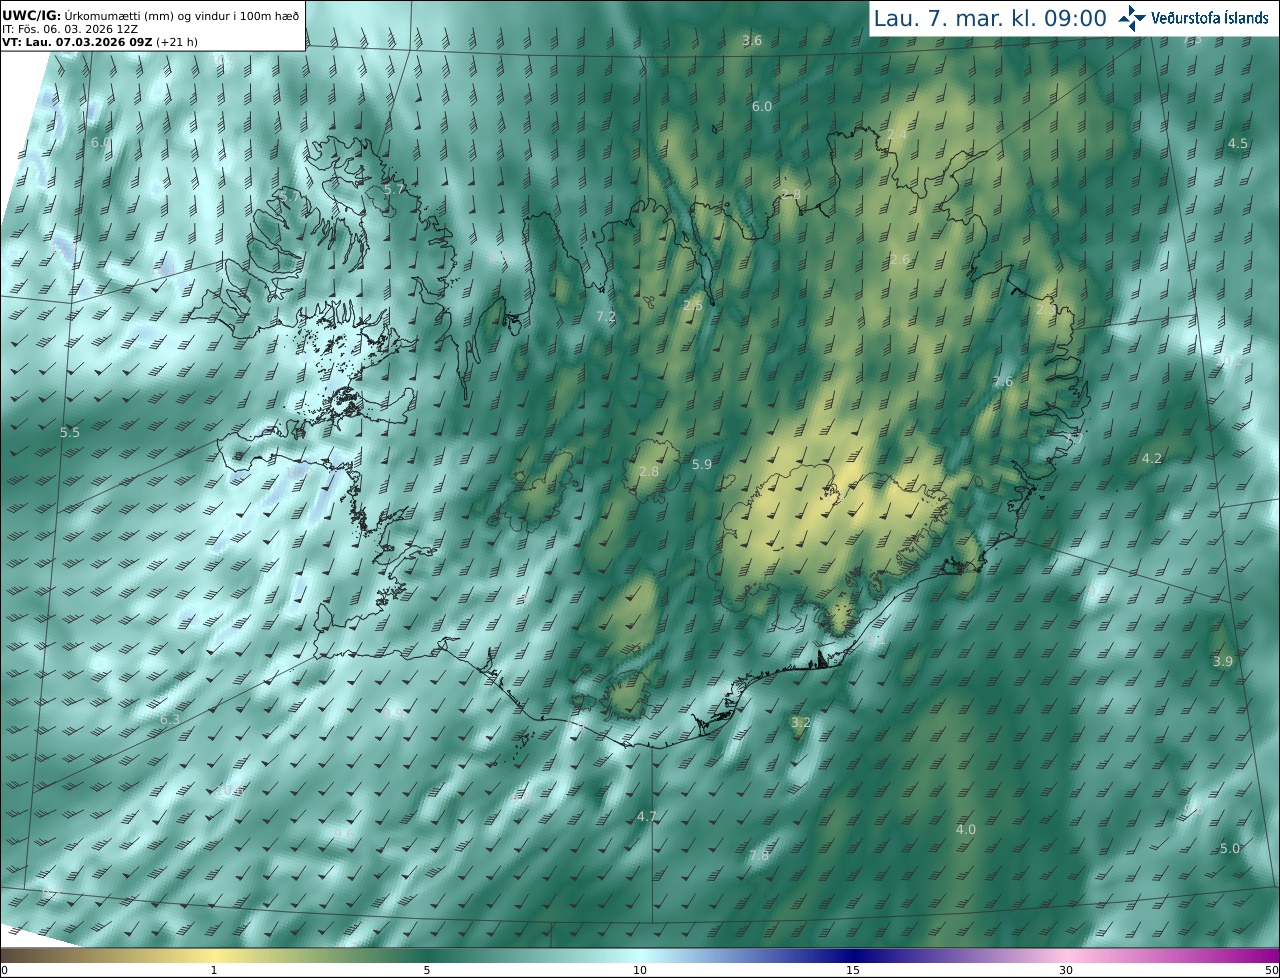Click the 5.5 value label on the map
This screenshot has width=1280, height=978.
tap(69, 432)
